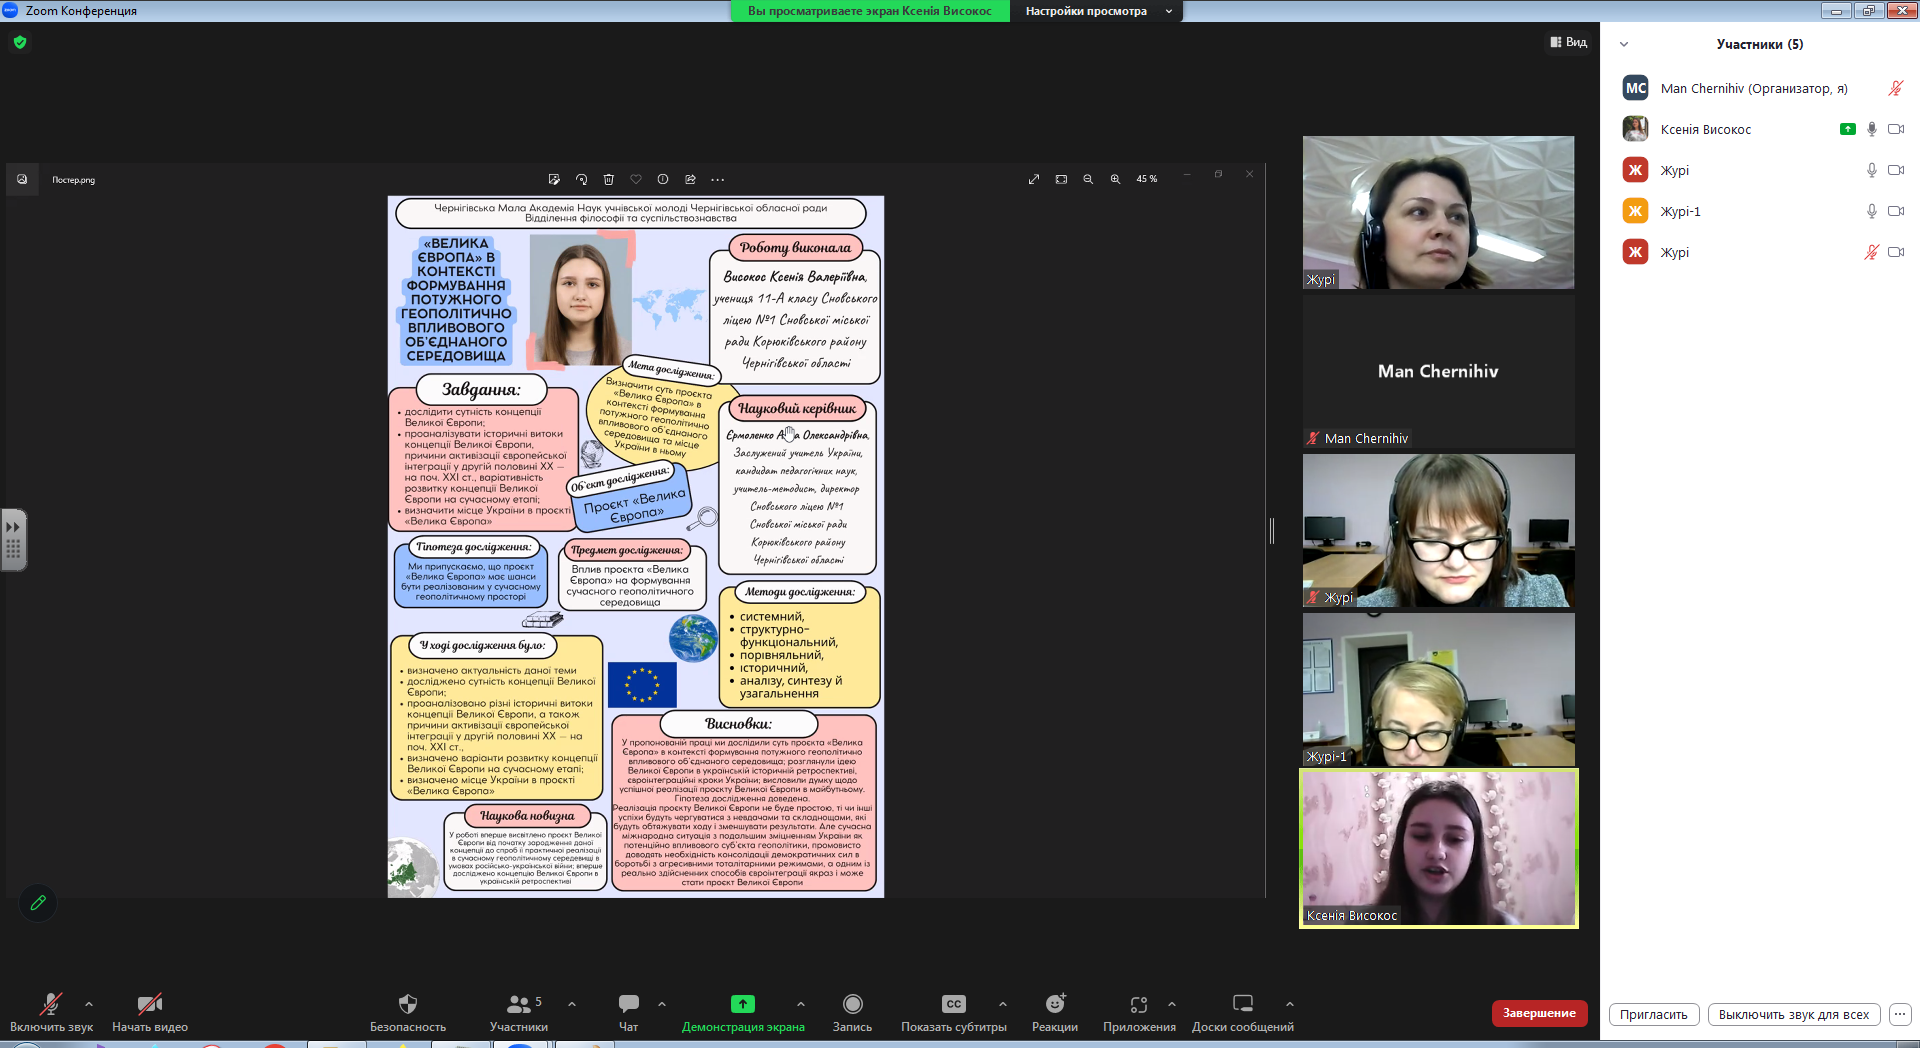Click the green encryption shield icon
Image resolution: width=1920 pixels, height=1048 pixels.
pyautogui.click(x=20, y=42)
